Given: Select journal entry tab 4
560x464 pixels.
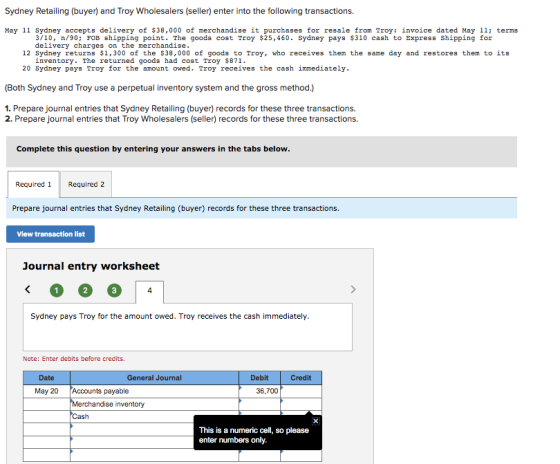Looking at the screenshot, I should tap(150, 291).
